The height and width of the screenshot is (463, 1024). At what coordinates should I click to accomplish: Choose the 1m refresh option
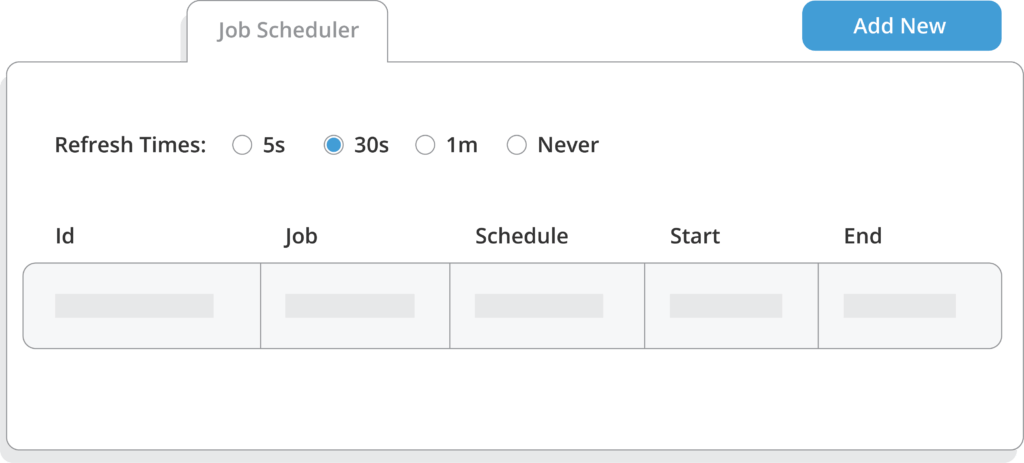[425, 145]
